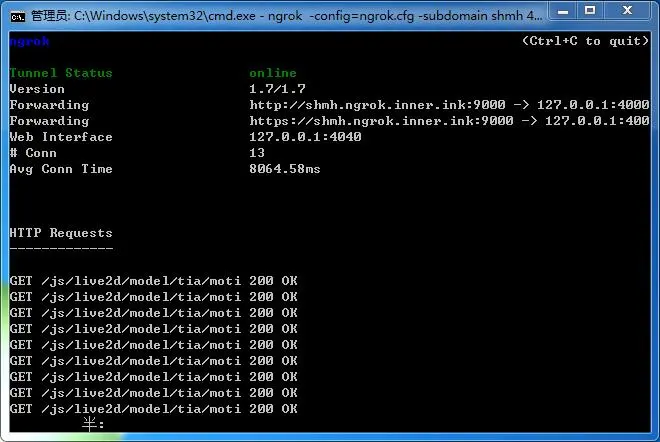The image size is (660, 442).
Task: Click the green 'online' status value
Action: click(x=273, y=73)
